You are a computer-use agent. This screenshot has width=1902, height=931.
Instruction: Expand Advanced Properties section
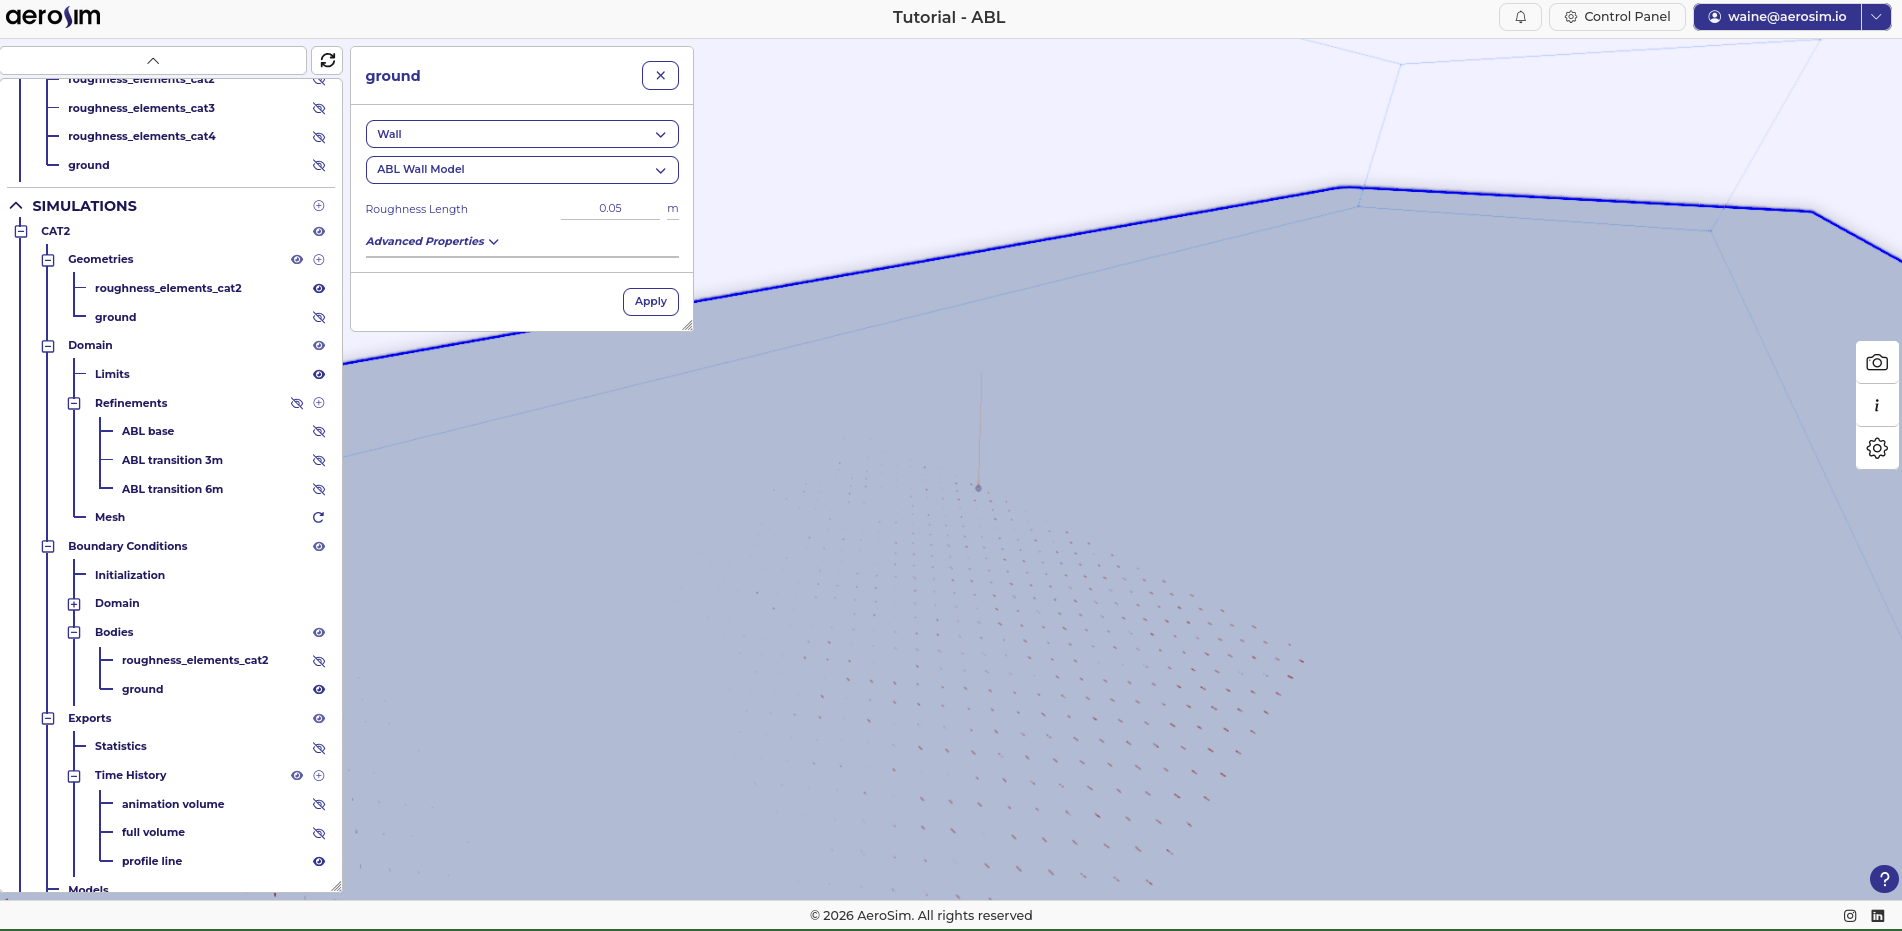point(432,242)
